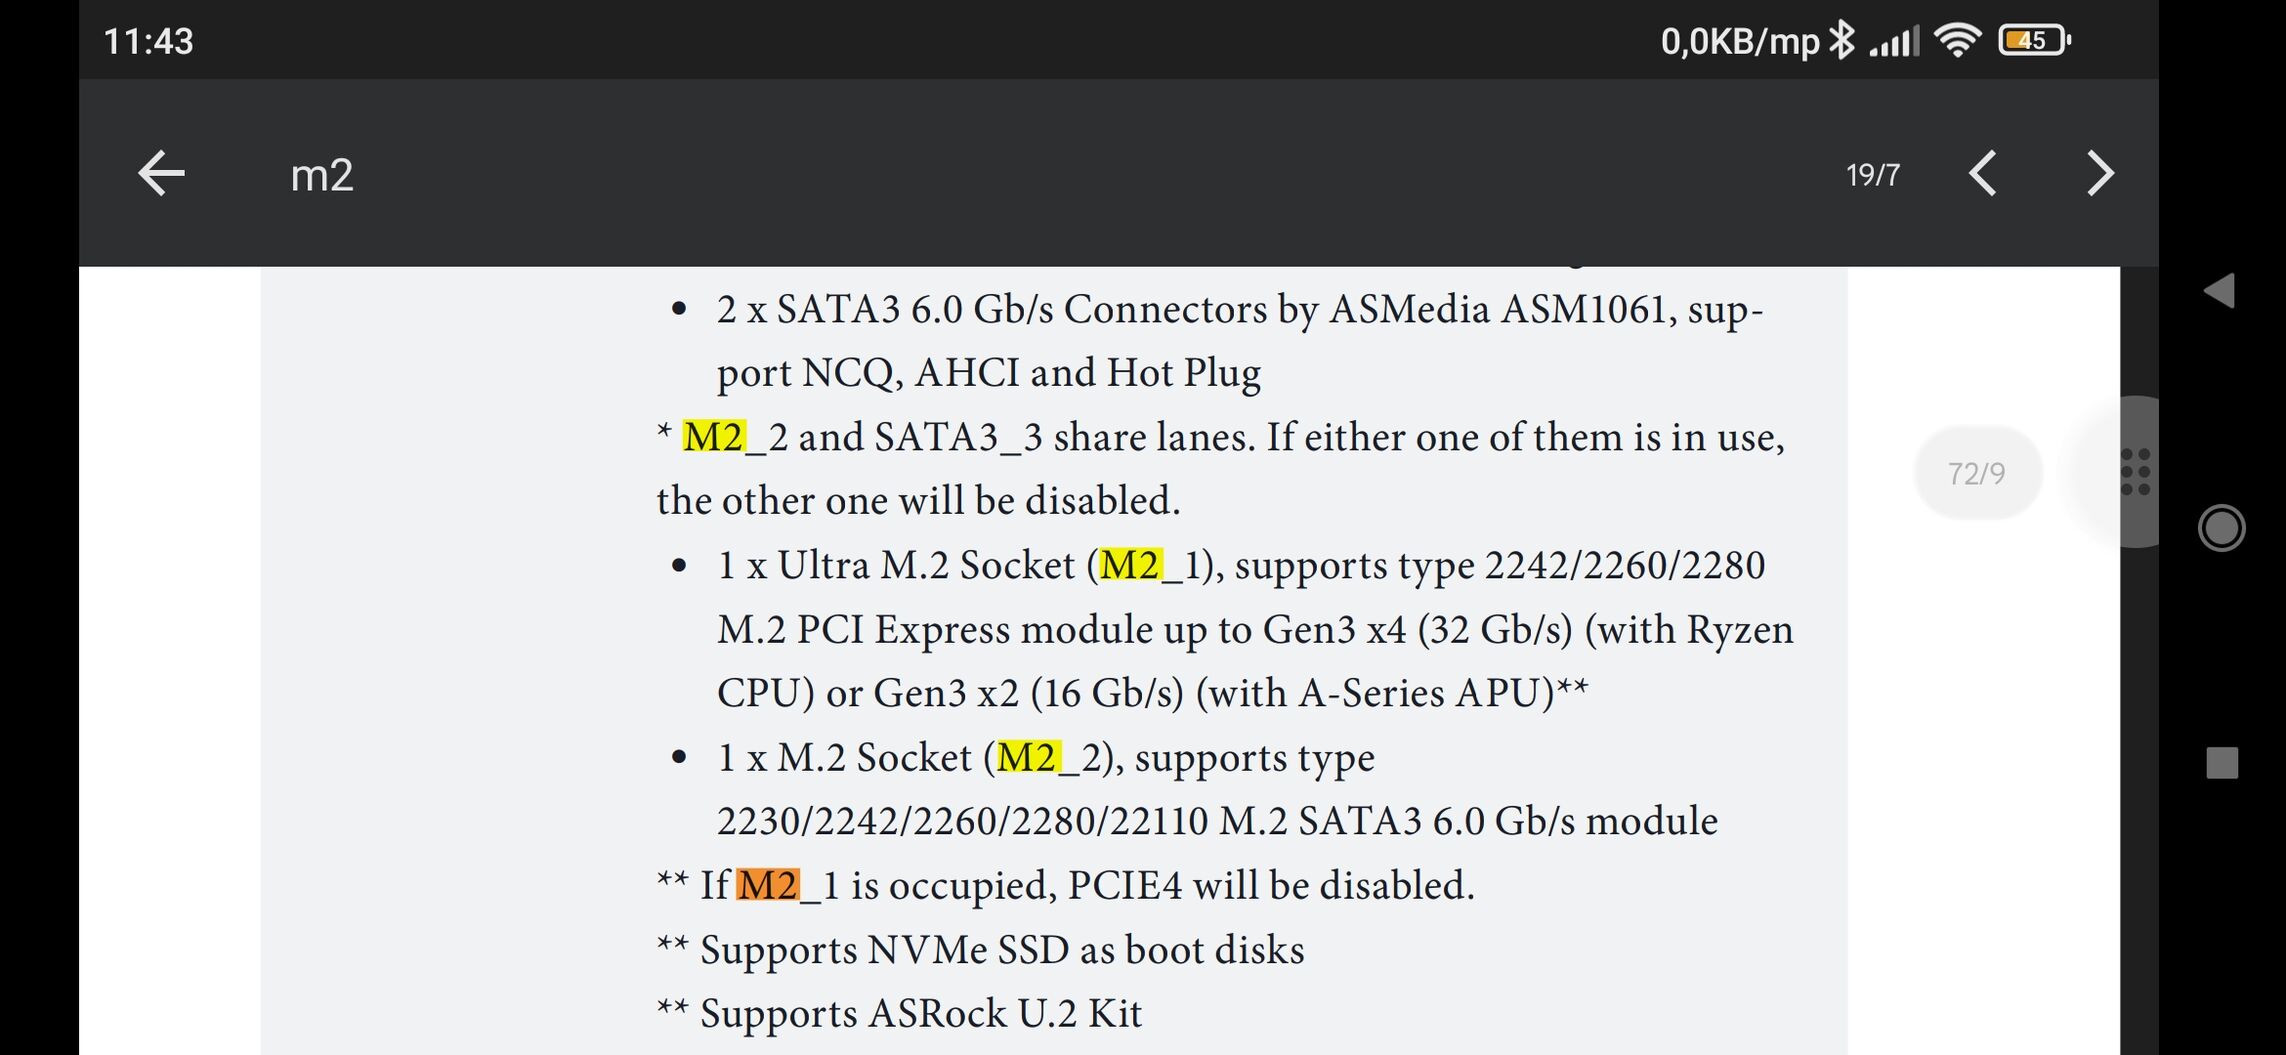The image size is (2286, 1055).
Task: Tap highlighted M2 in SATA3_3 share lanes note
Action: 714,437
